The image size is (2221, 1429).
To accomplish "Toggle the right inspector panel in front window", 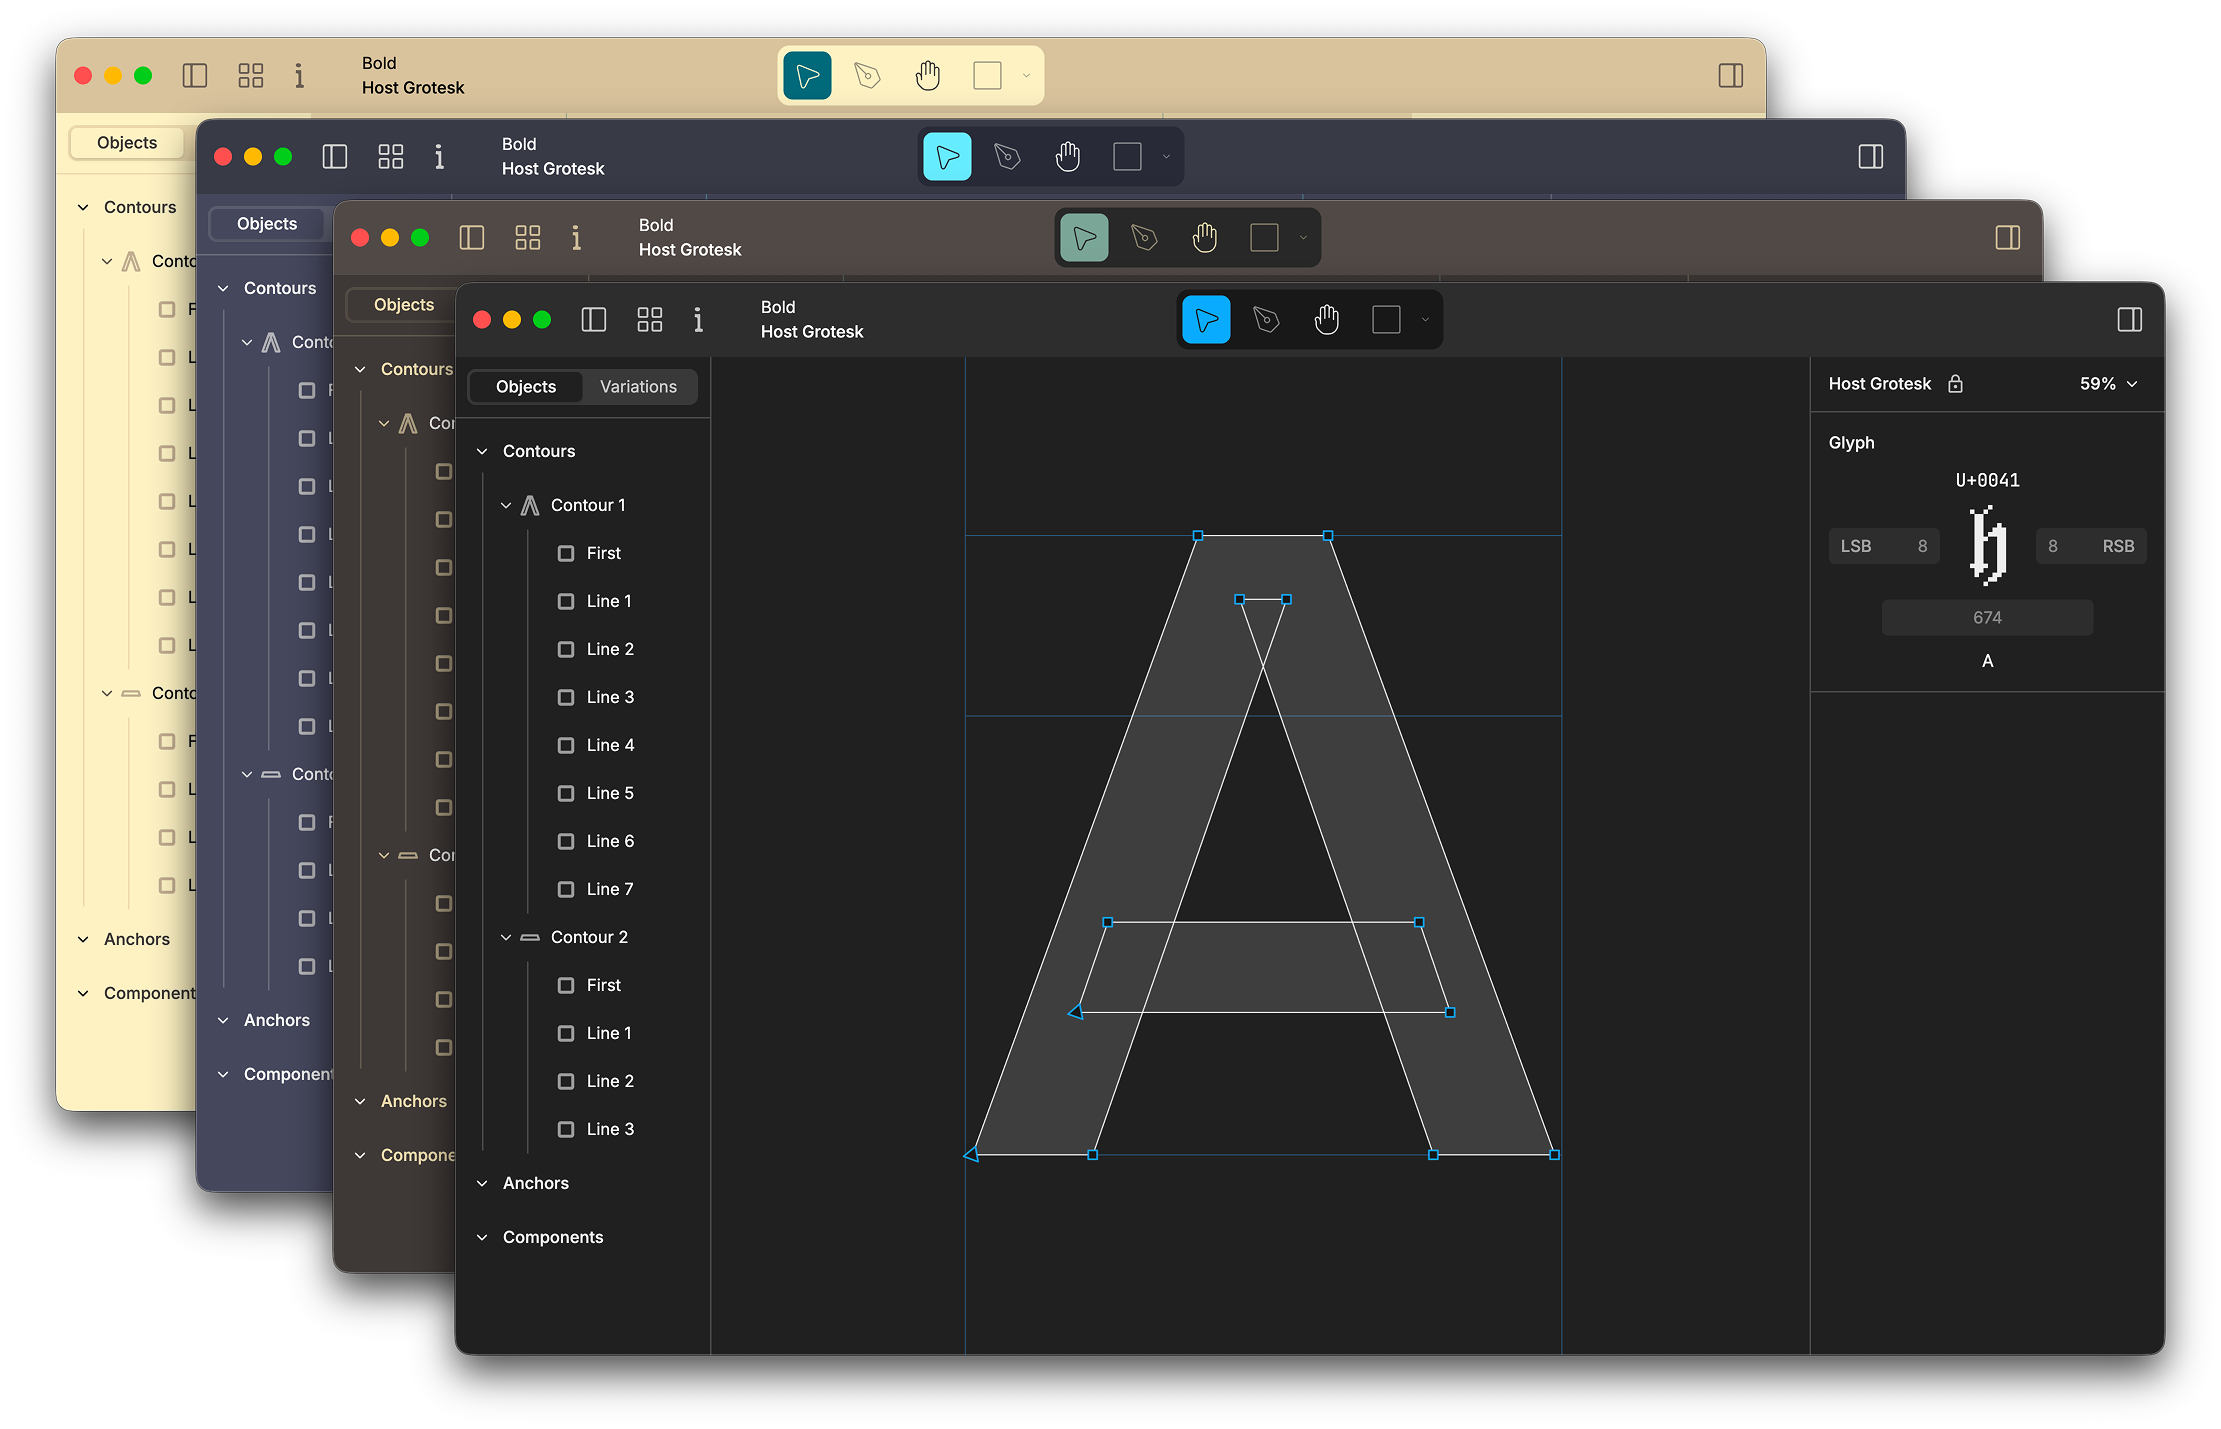I will click(x=2130, y=320).
